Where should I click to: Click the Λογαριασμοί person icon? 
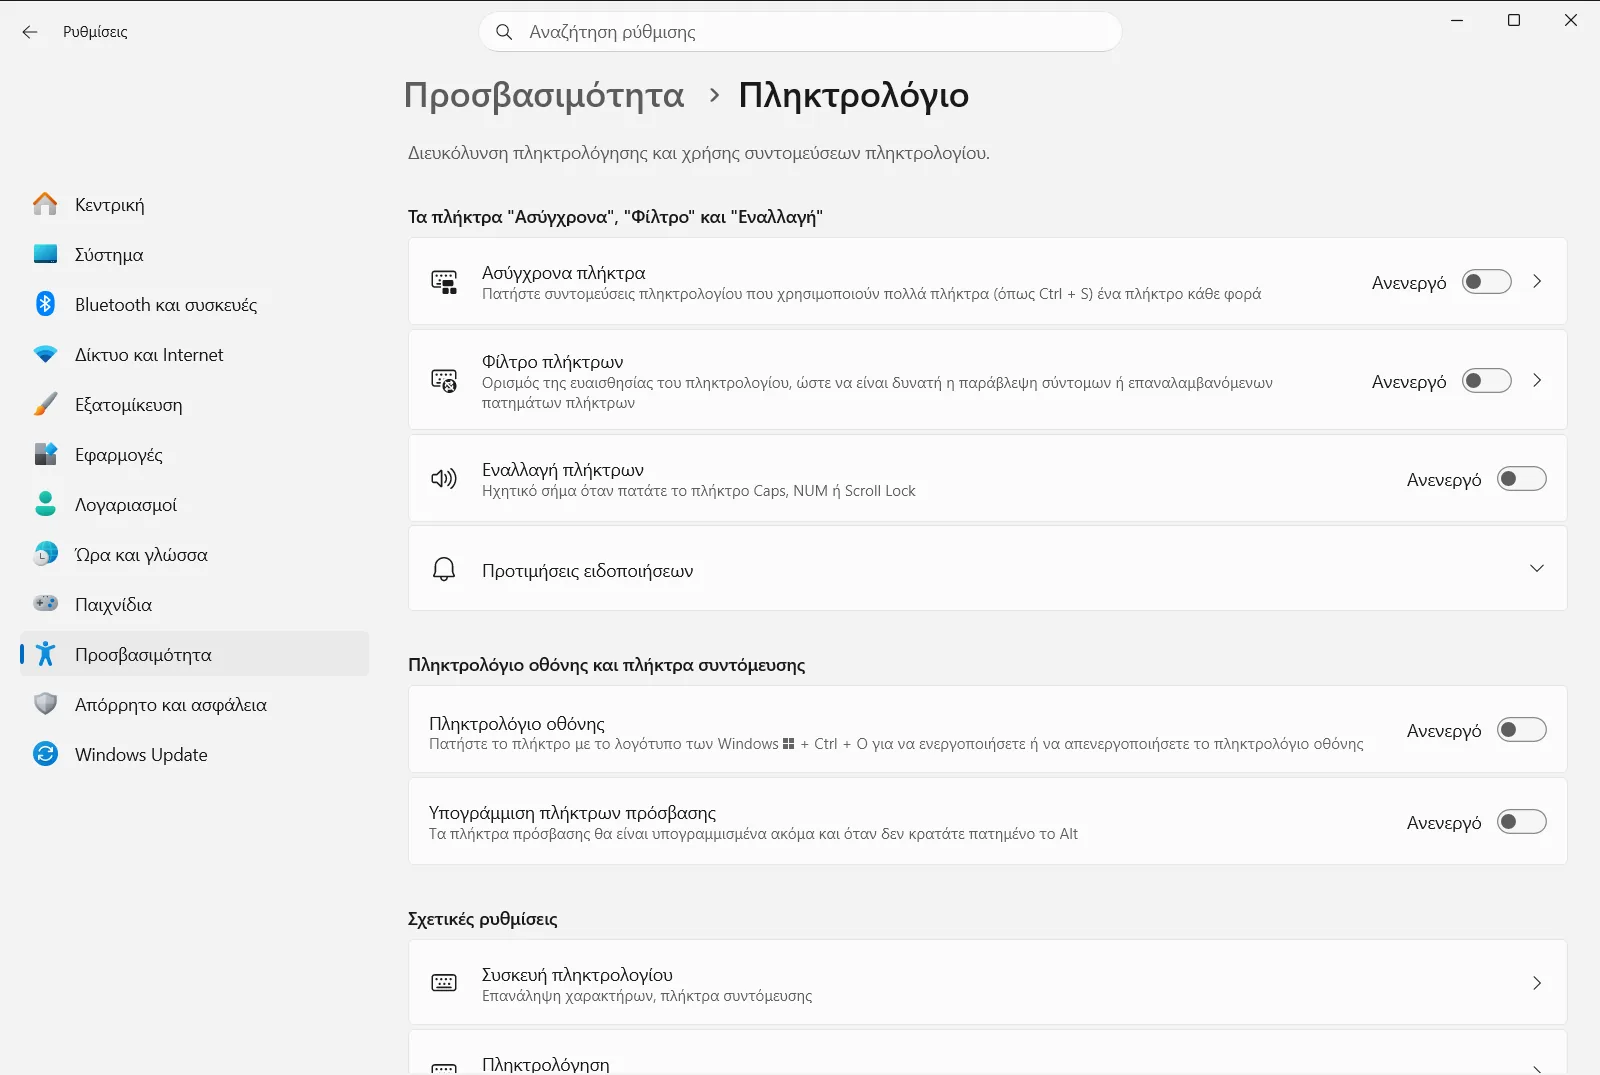pyautogui.click(x=45, y=504)
